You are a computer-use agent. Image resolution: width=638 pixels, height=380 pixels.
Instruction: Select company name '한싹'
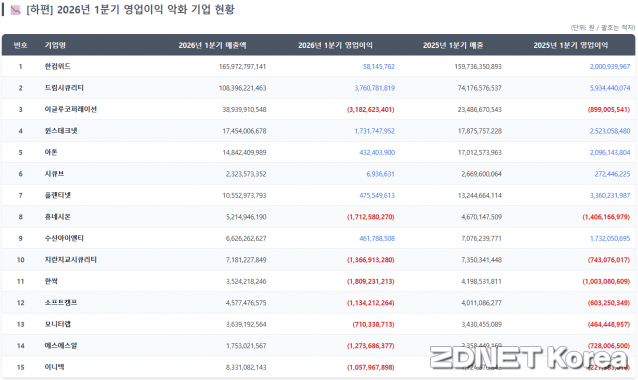(x=51, y=281)
